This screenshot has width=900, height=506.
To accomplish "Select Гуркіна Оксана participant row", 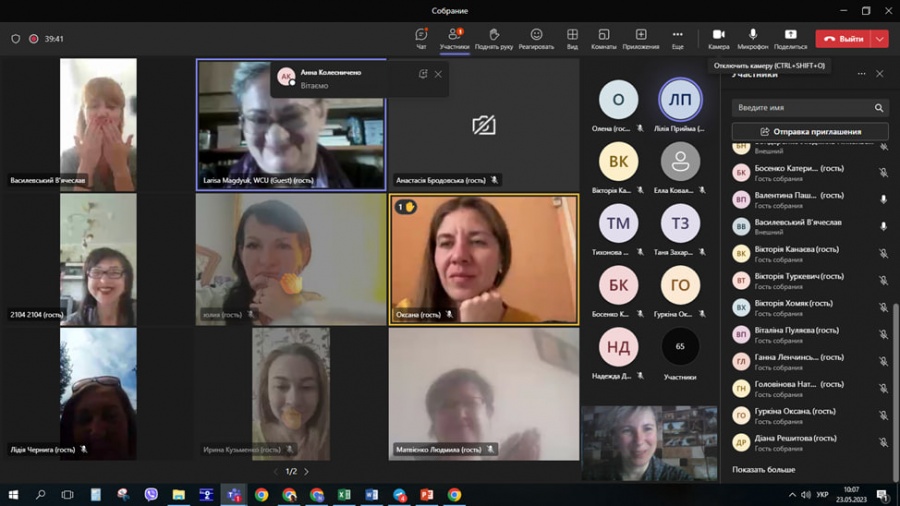I will [x=809, y=415].
